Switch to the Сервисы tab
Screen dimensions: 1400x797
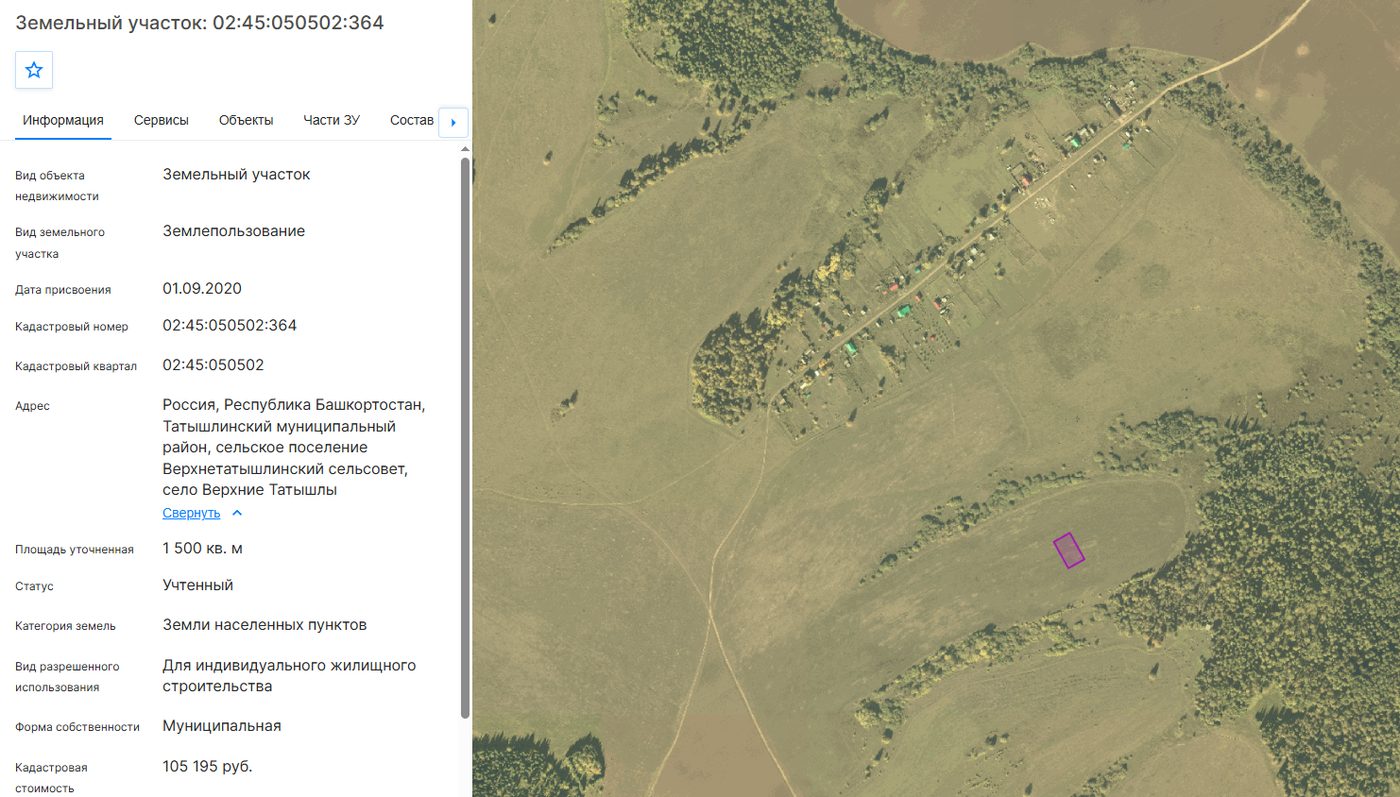pyautogui.click(x=161, y=120)
